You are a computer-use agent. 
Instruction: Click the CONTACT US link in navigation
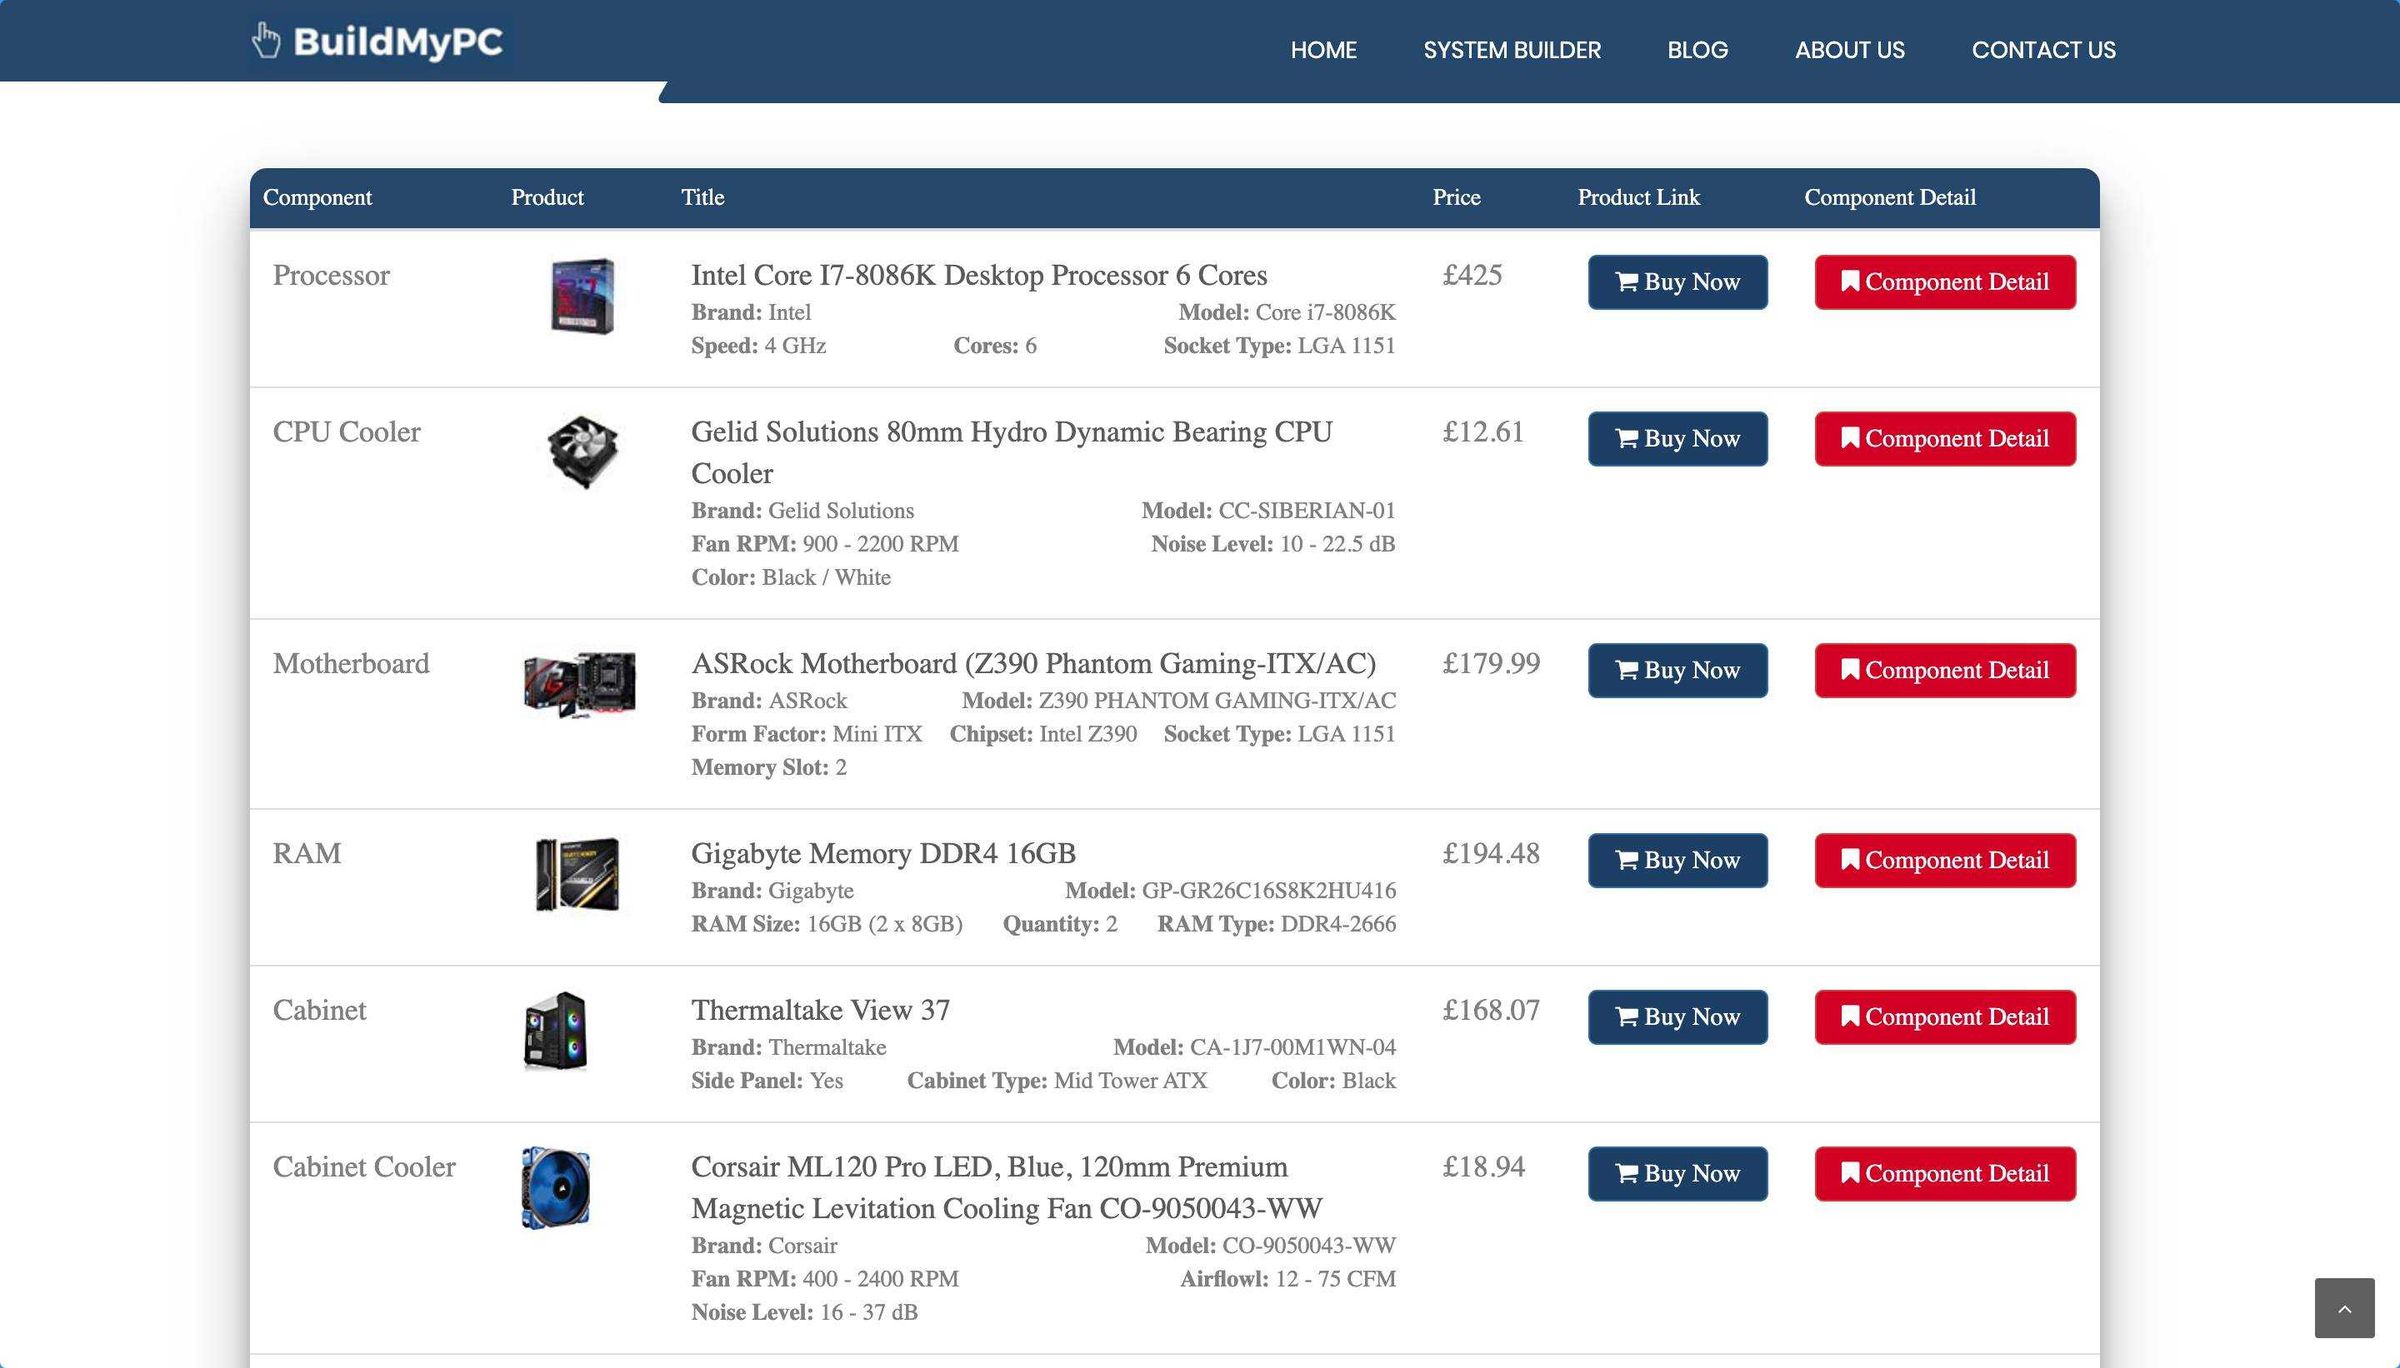[2044, 51]
